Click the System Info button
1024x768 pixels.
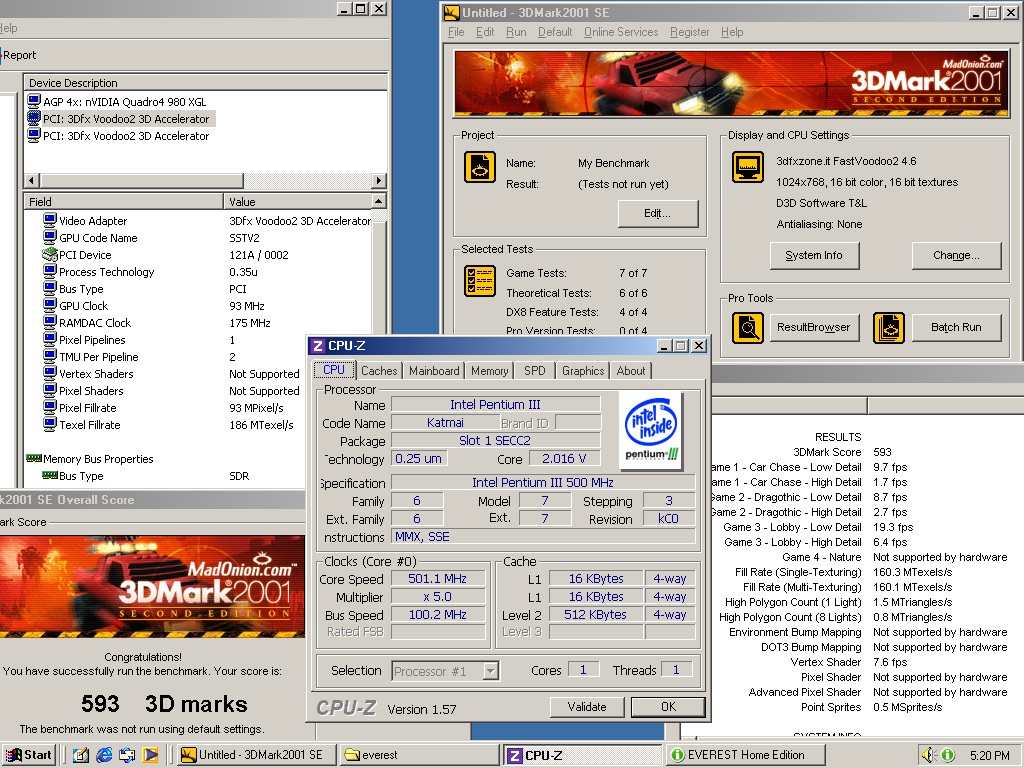[814, 255]
